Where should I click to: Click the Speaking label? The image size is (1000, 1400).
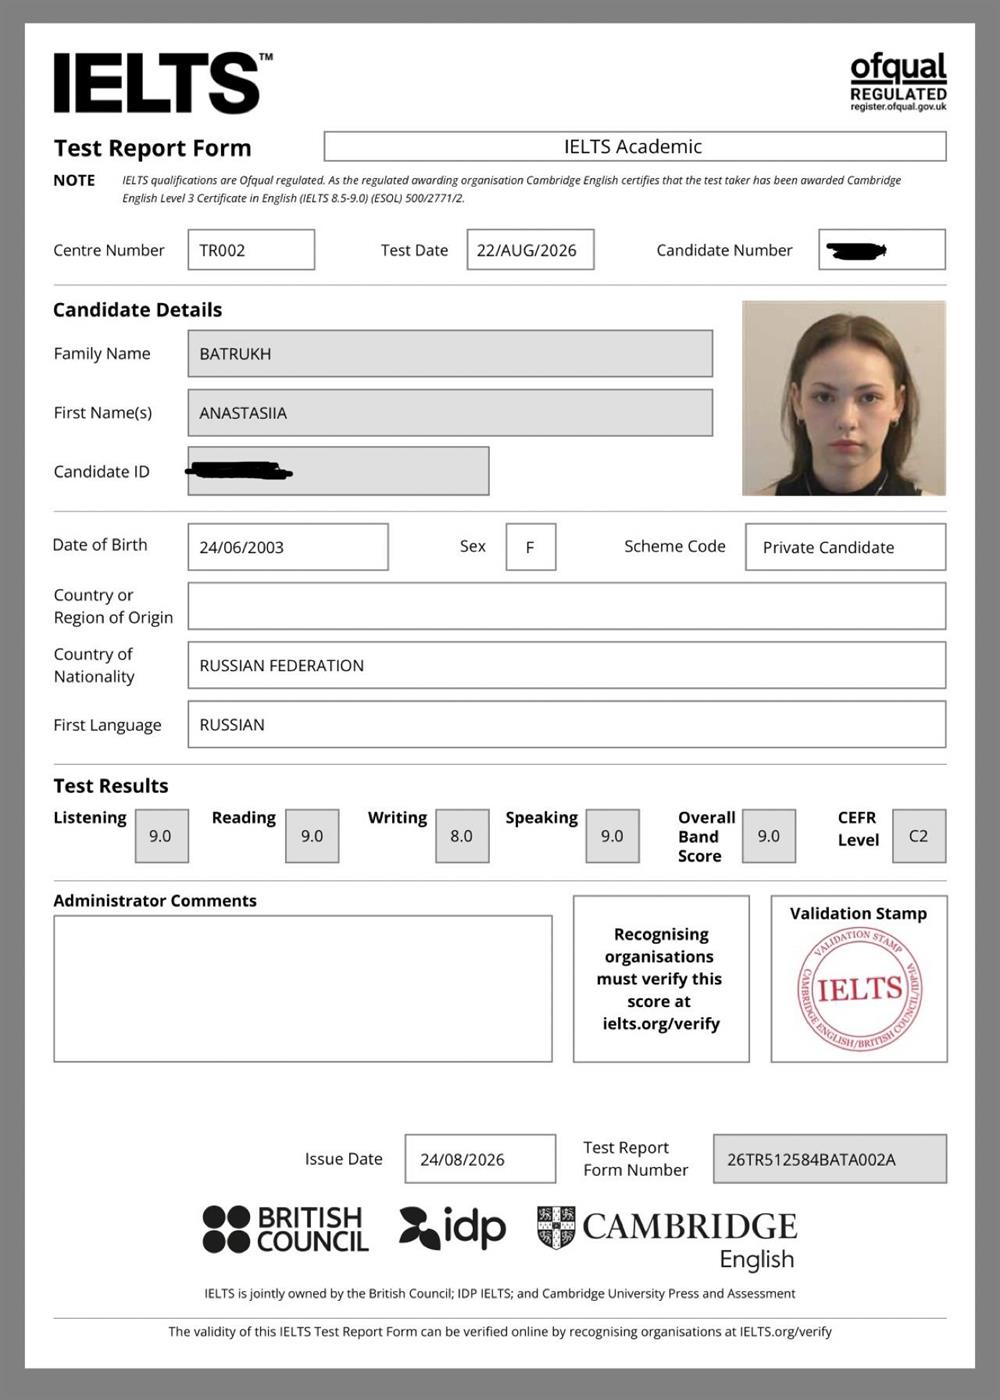(541, 817)
